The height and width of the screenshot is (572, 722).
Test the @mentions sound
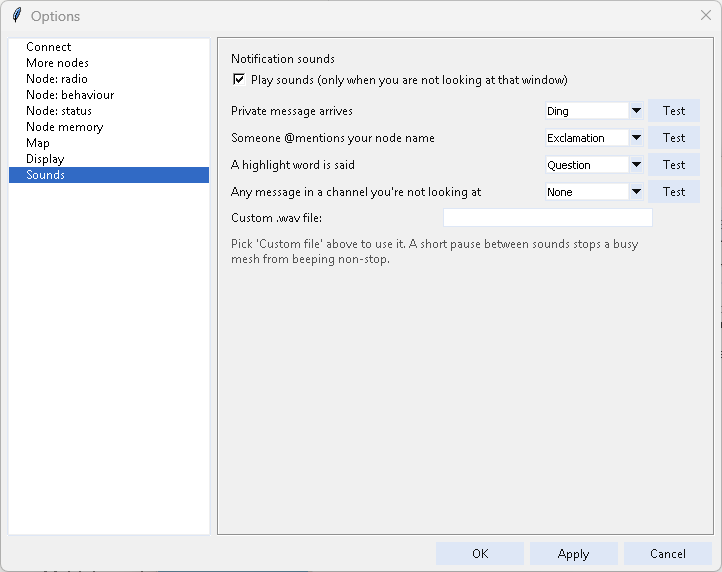(674, 138)
